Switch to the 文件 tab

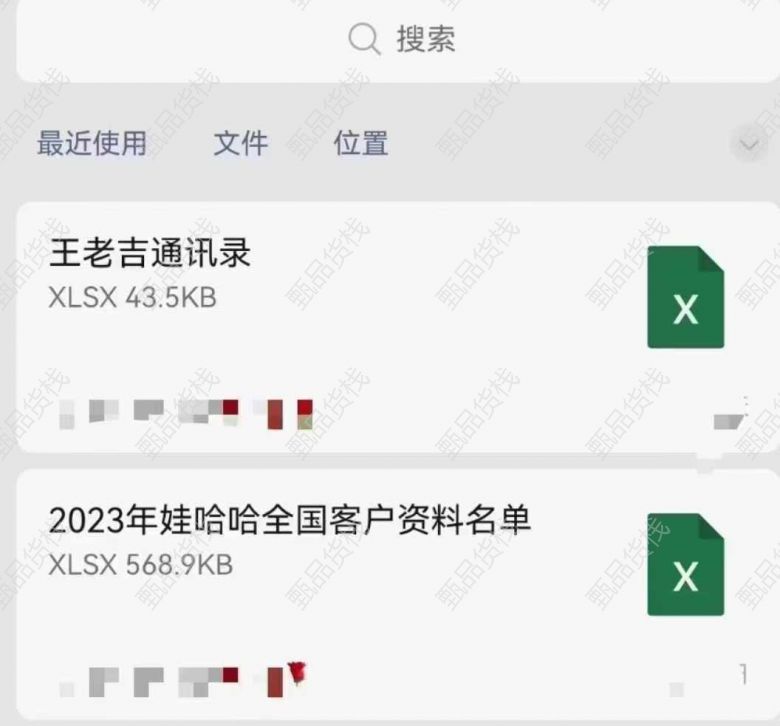pos(241,143)
